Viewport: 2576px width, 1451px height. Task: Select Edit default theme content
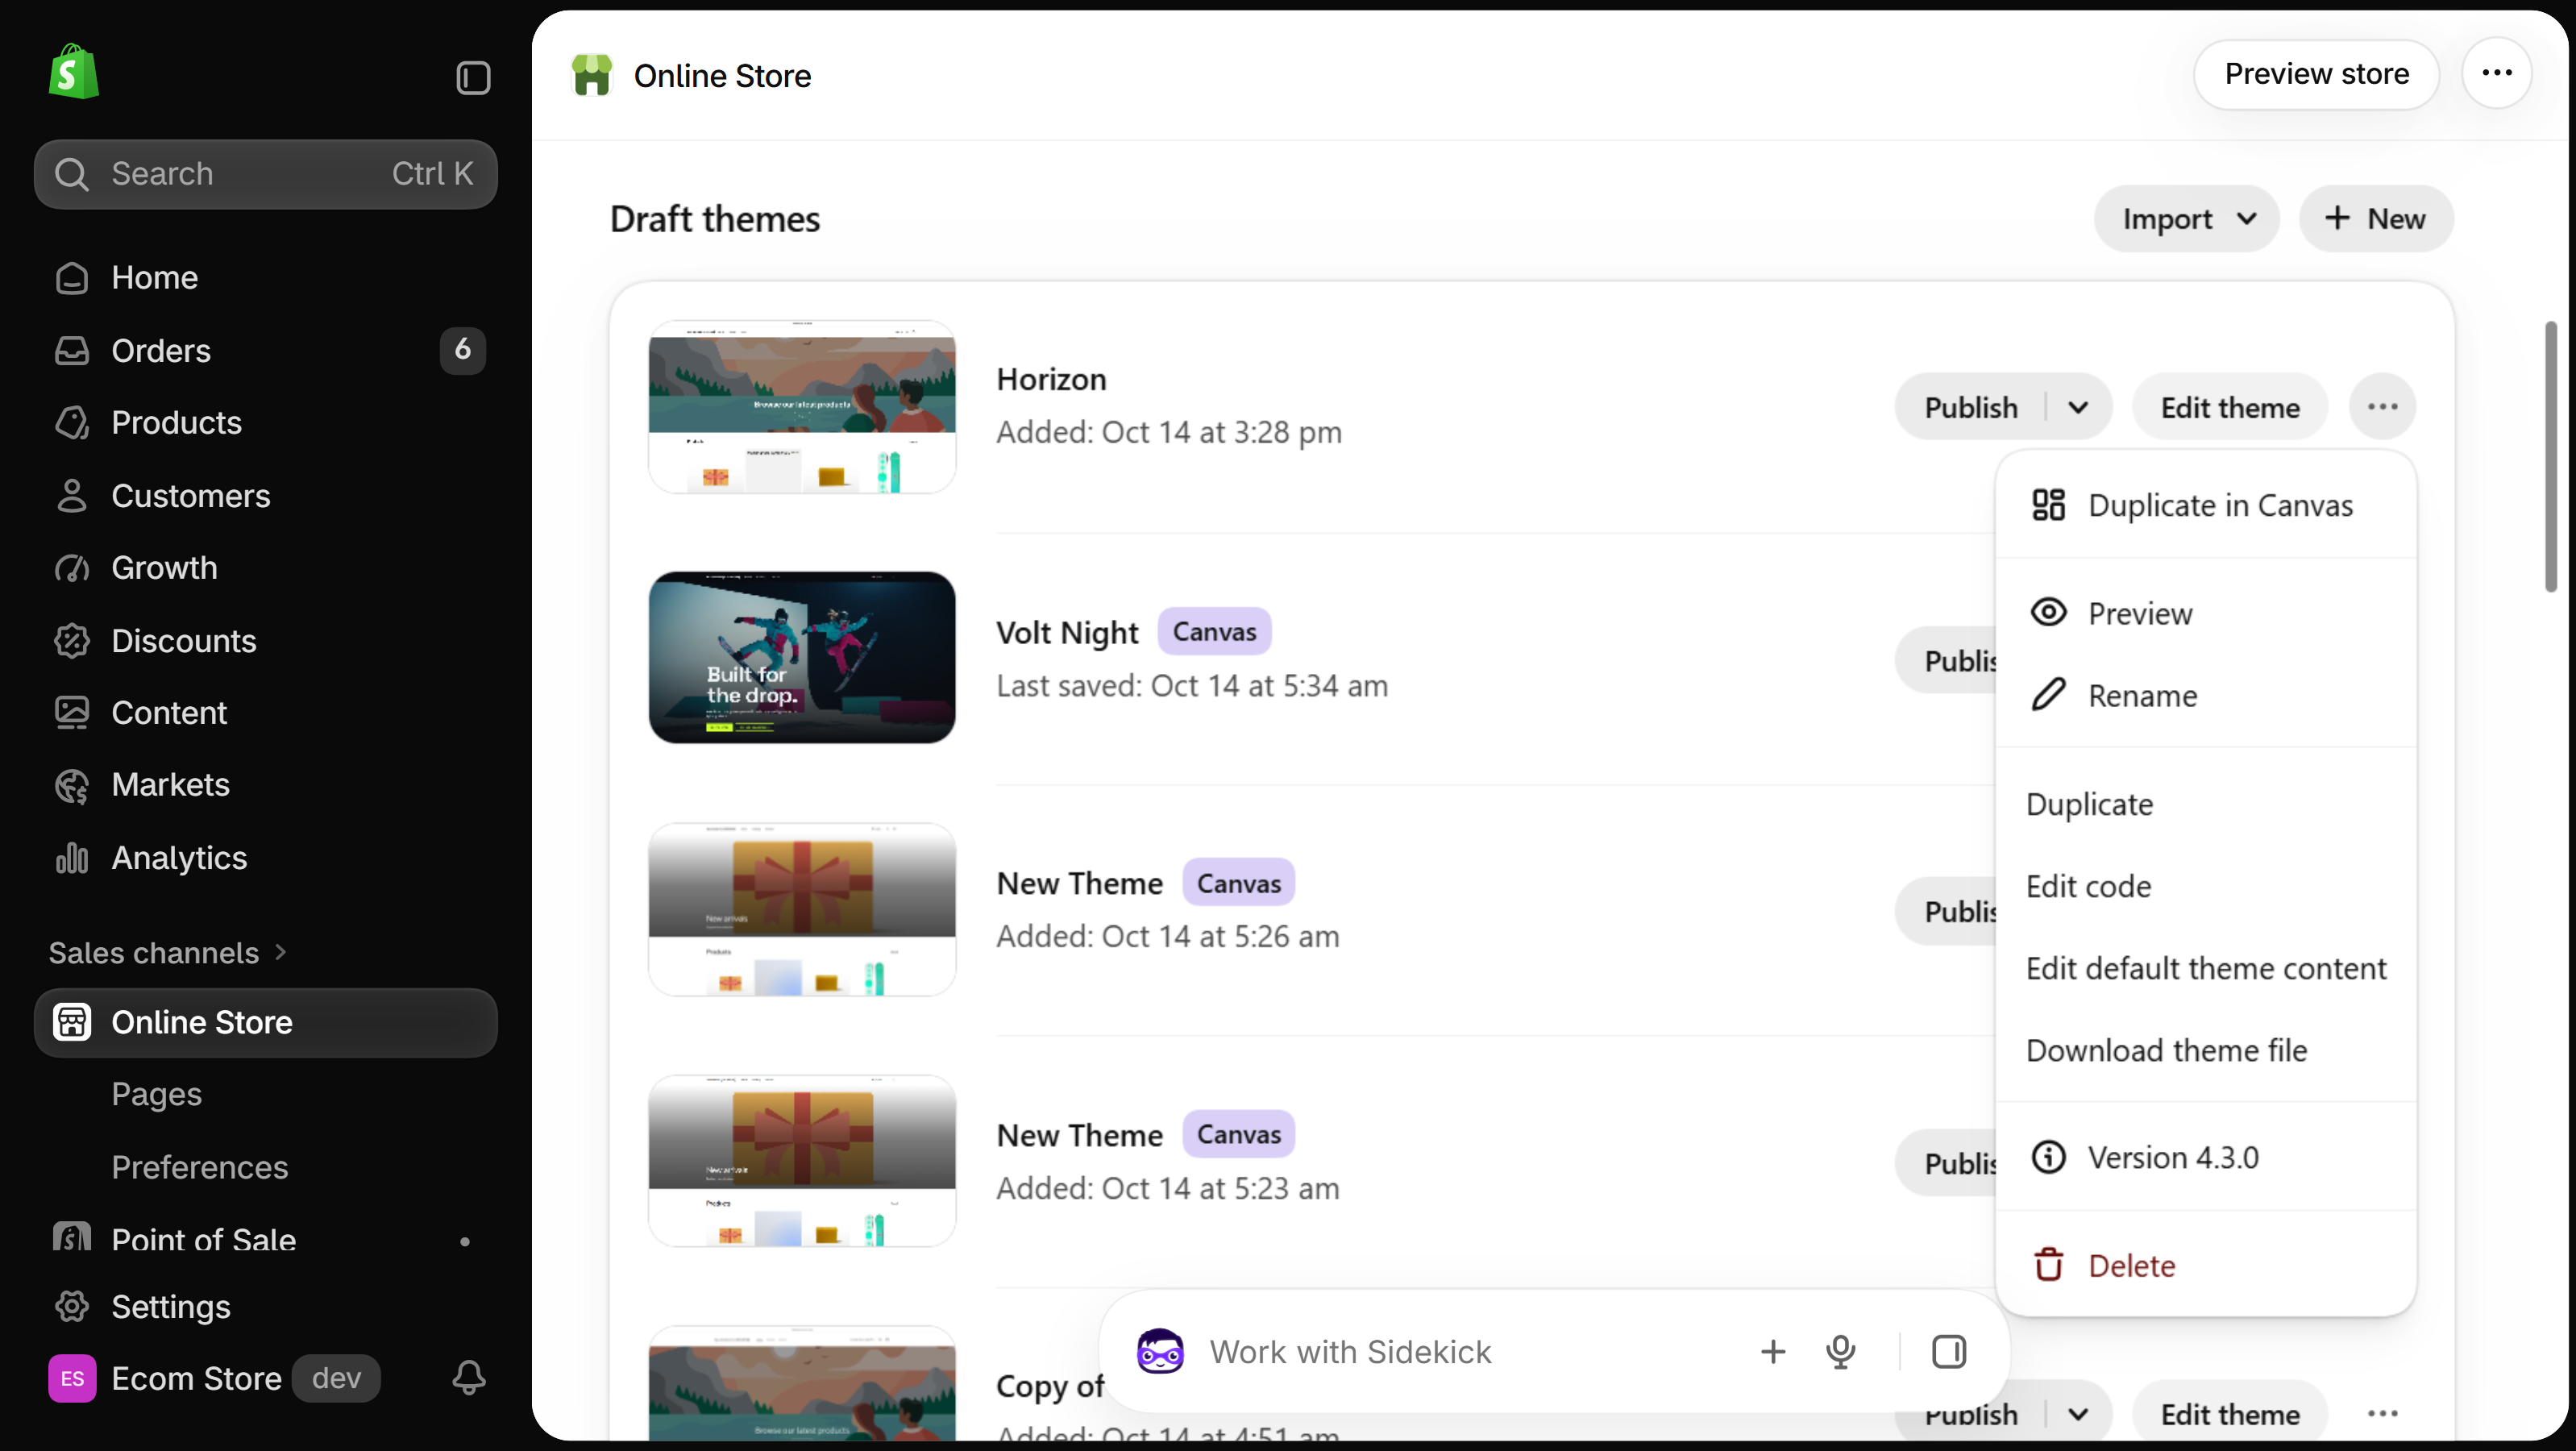click(2206, 968)
